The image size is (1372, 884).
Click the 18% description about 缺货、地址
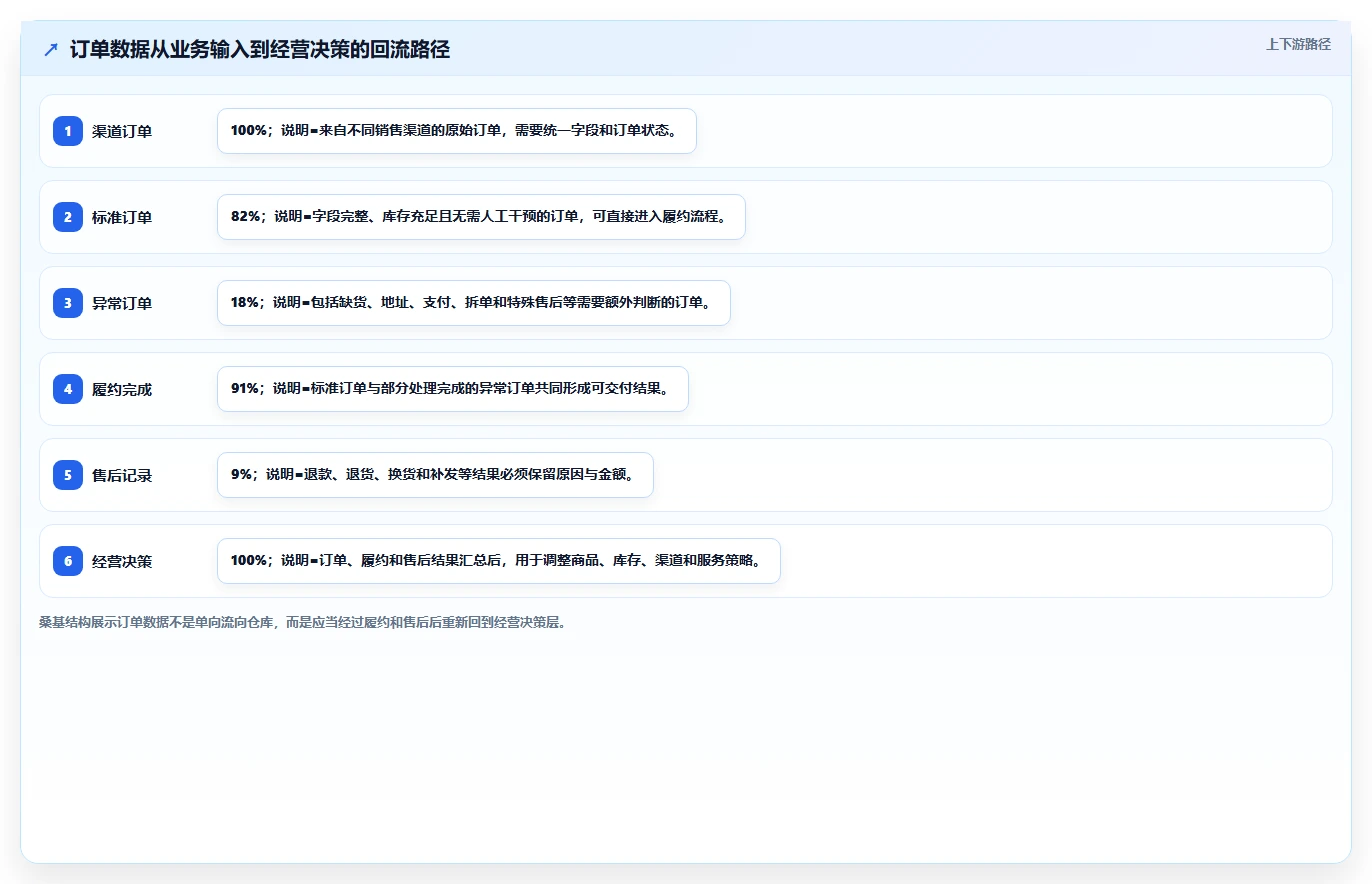tap(474, 303)
